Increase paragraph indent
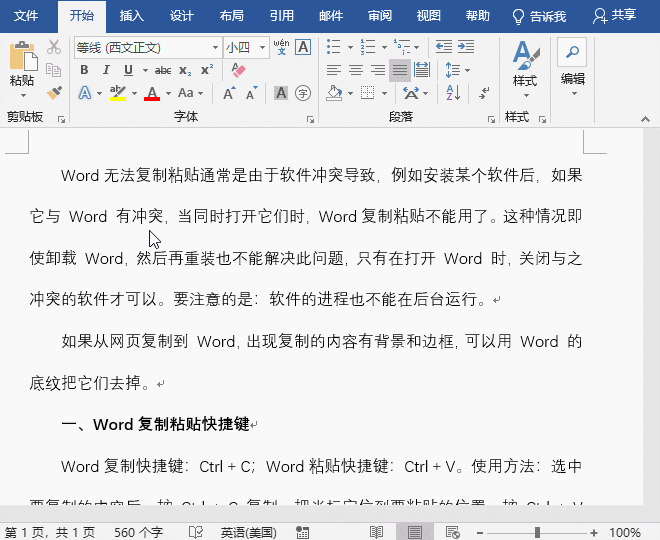 coord(466,47)
